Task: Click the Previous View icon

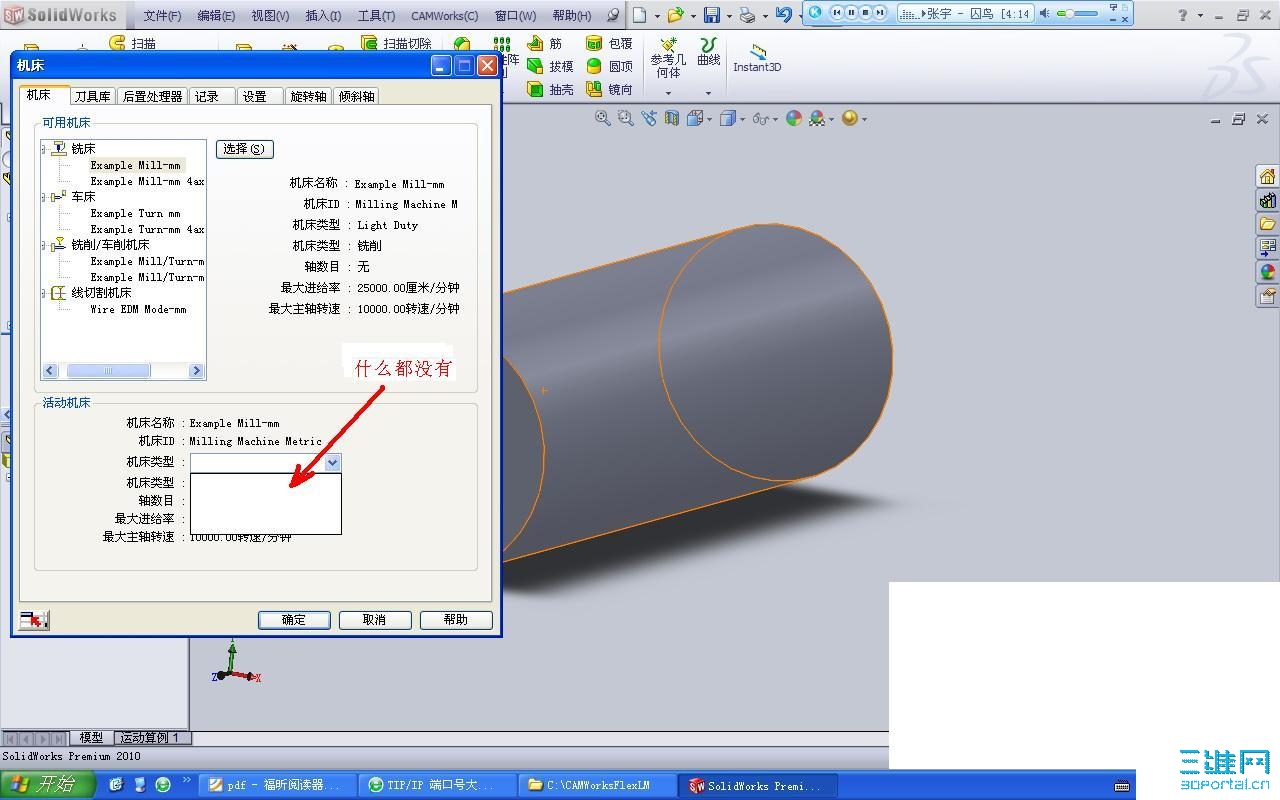Action: (649, 118)
